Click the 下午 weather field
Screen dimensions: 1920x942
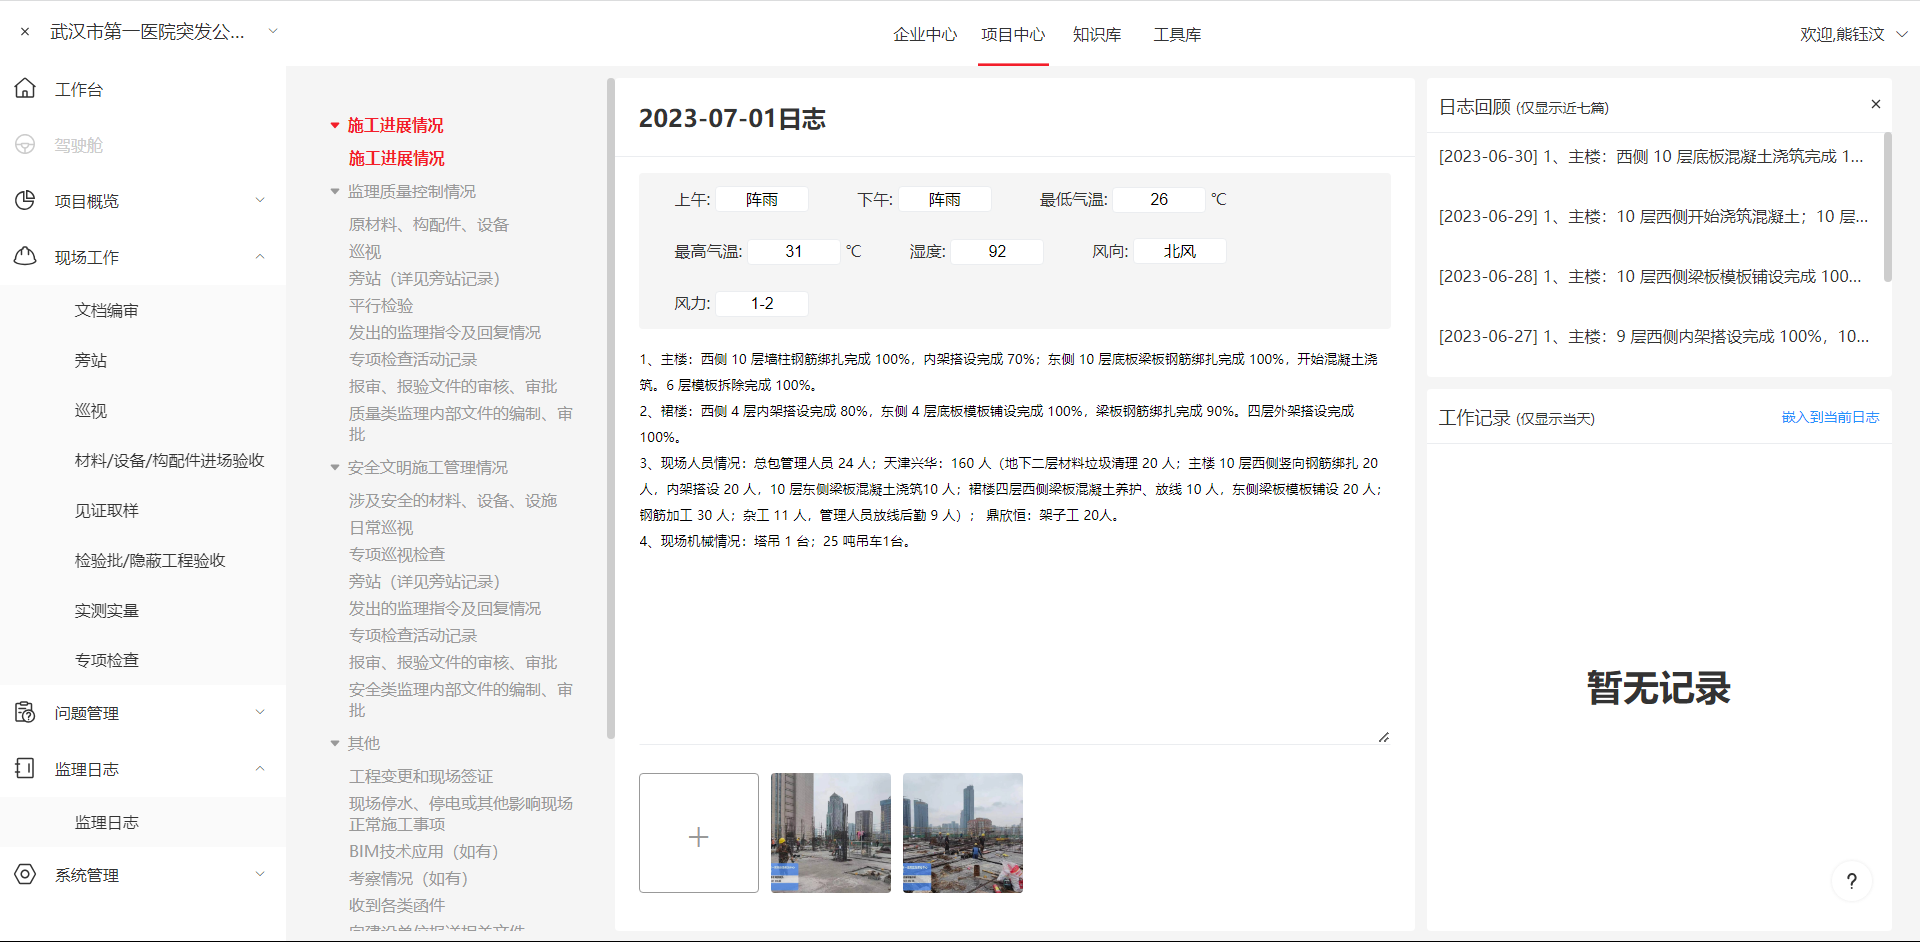(945, 199)
